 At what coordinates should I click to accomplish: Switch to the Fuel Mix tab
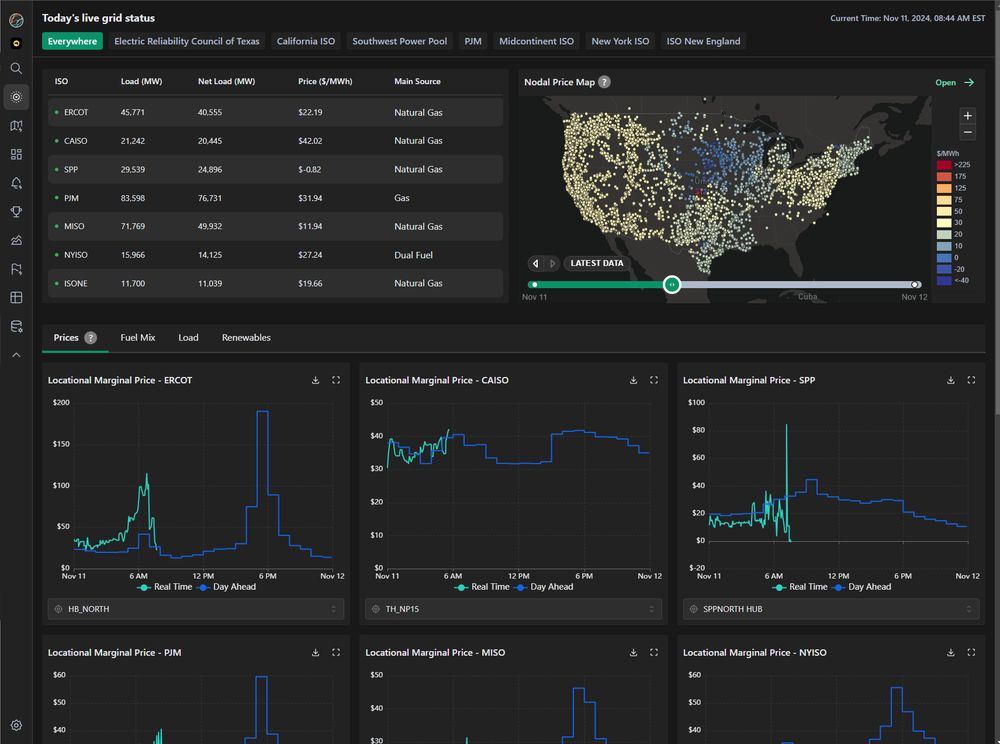pos(138,337)
